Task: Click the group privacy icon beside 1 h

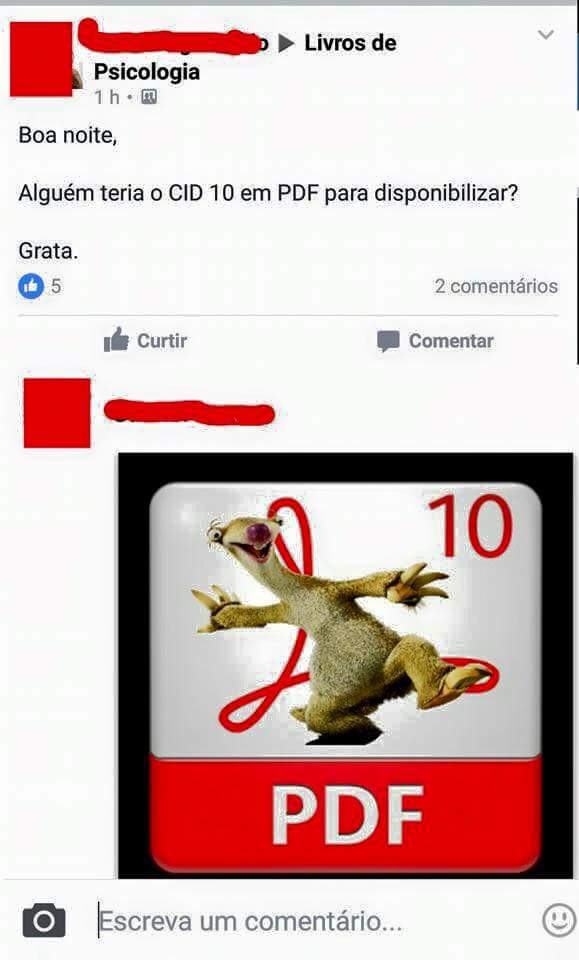Action: coord(149,97)
